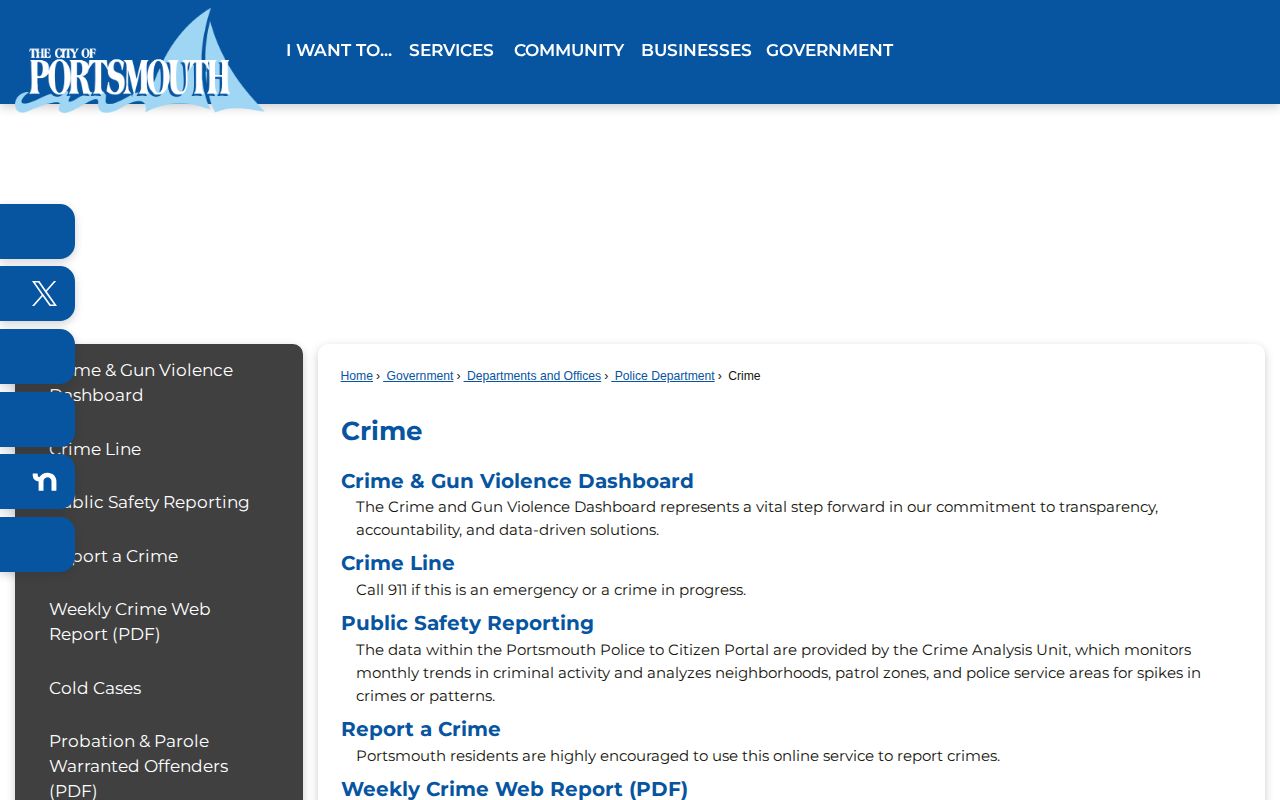Open Weekly Crime Web Report (PDF) in the sidebar

130,621
